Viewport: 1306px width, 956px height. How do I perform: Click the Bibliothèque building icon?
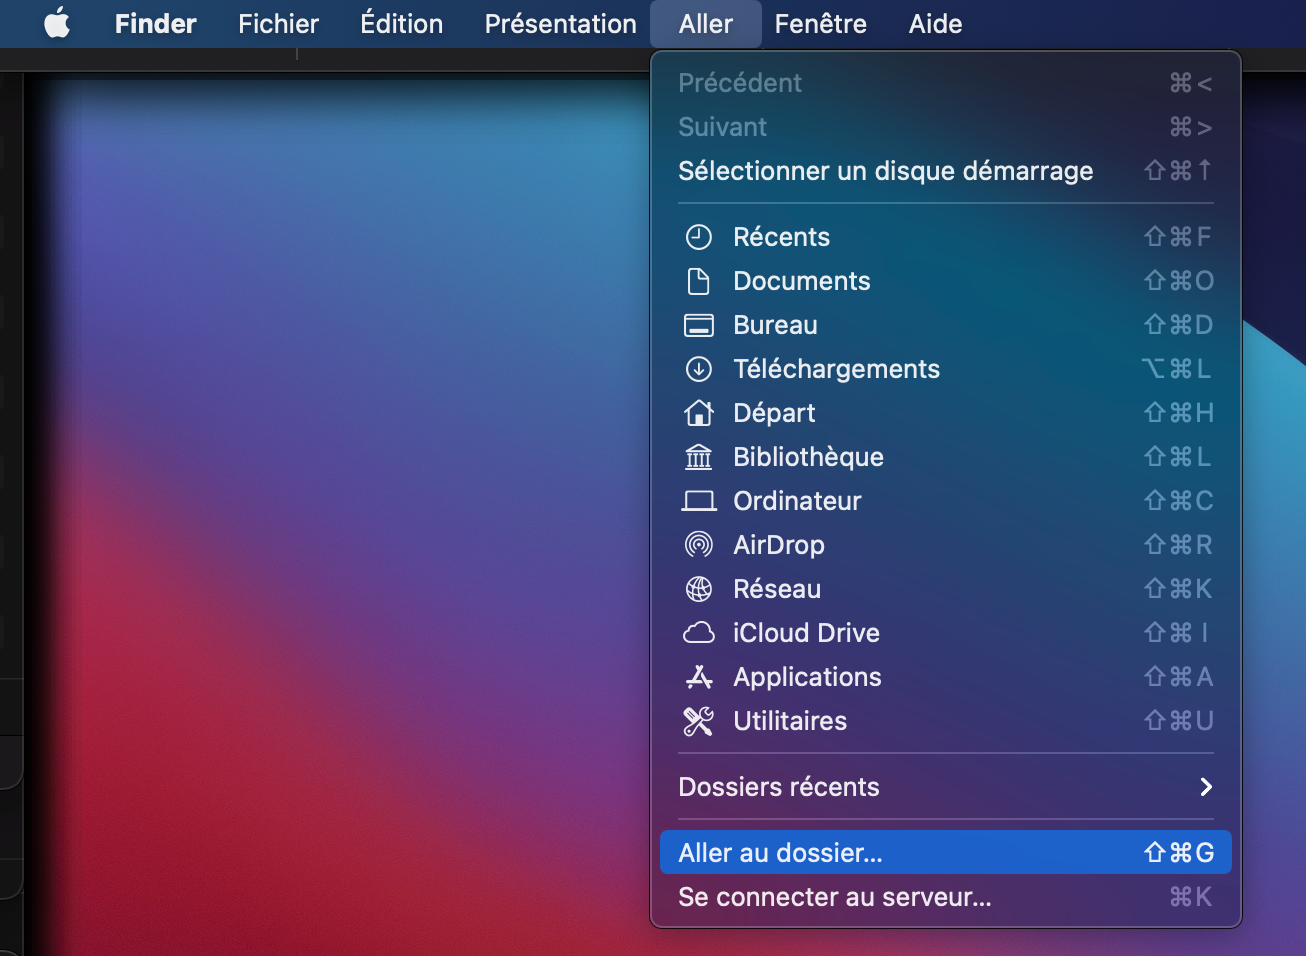click(x=698, y=457)
